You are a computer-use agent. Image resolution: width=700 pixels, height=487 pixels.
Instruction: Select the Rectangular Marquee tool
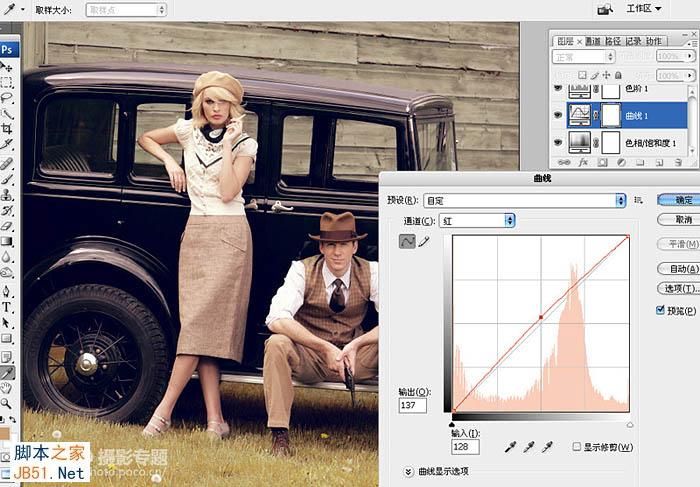7,82
